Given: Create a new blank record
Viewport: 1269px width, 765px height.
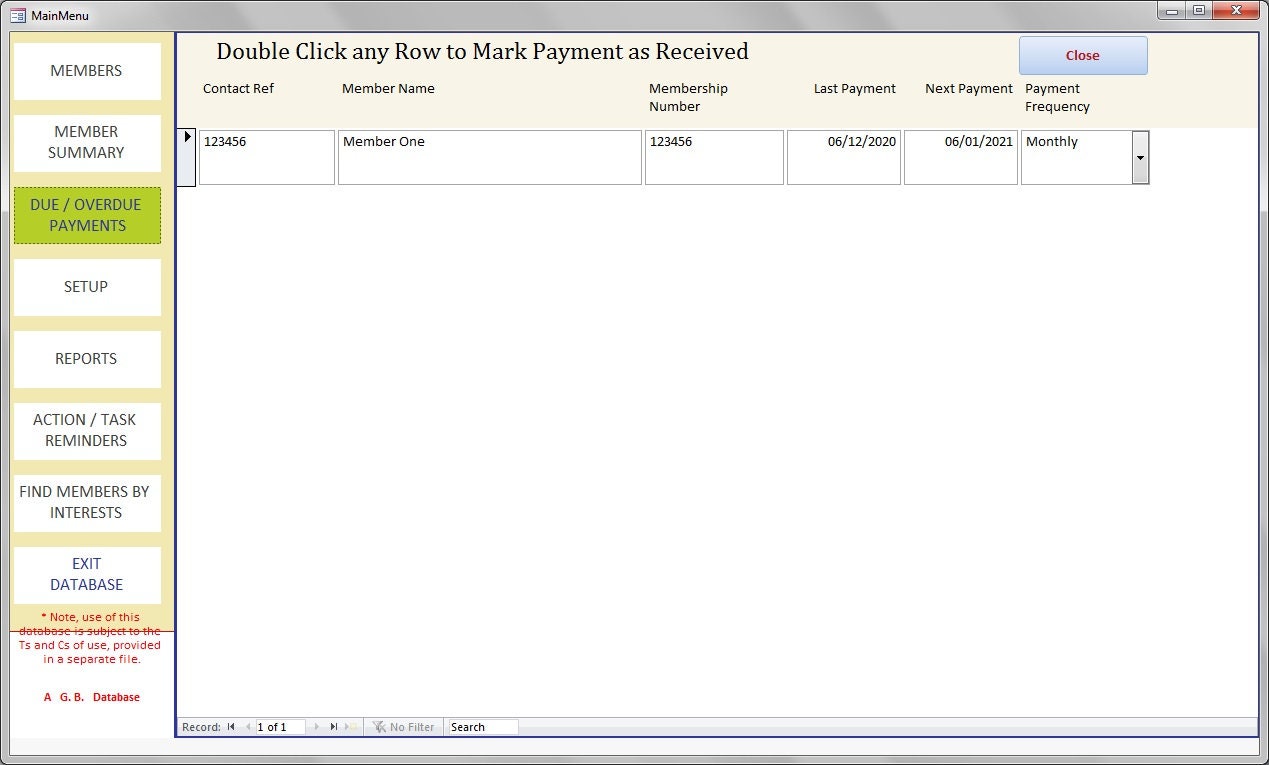Looking at the screenshot, I should click(350, 726).
